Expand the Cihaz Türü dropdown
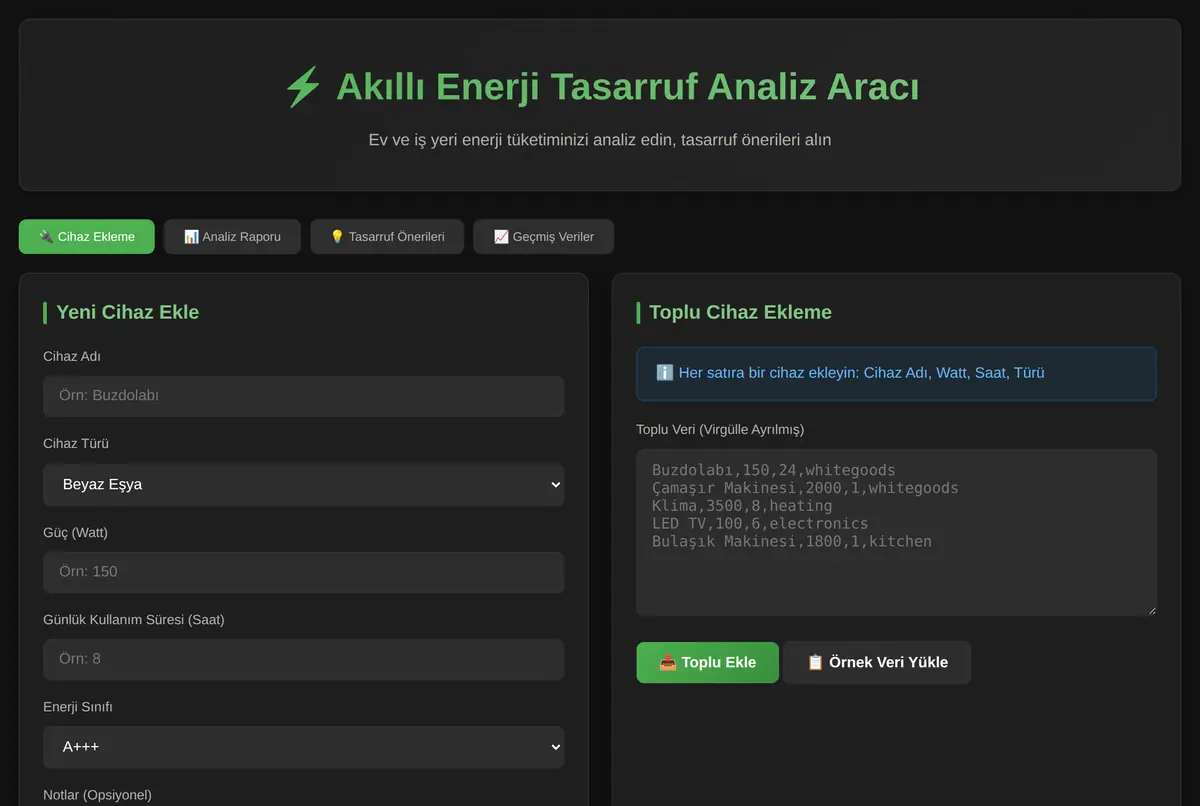Screen dimensions: 1200x806 (304, 485)
